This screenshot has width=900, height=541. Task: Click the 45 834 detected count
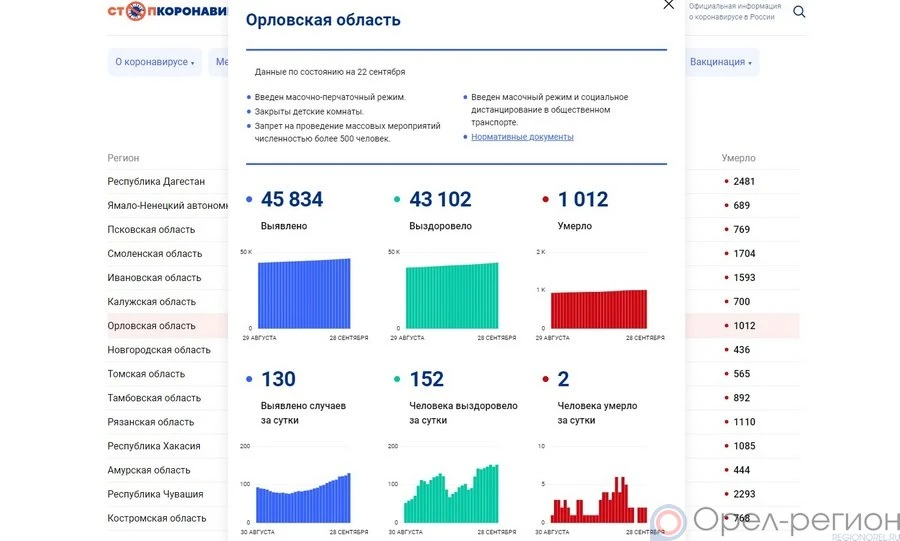[x=291, y=200]
